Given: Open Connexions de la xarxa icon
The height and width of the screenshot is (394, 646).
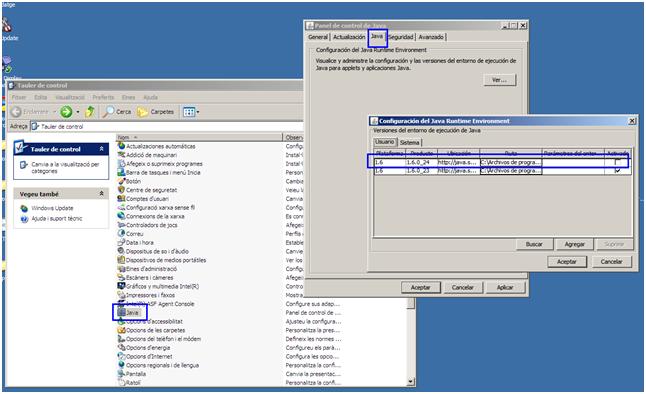Looking at the screenshot, I should 121,216.
